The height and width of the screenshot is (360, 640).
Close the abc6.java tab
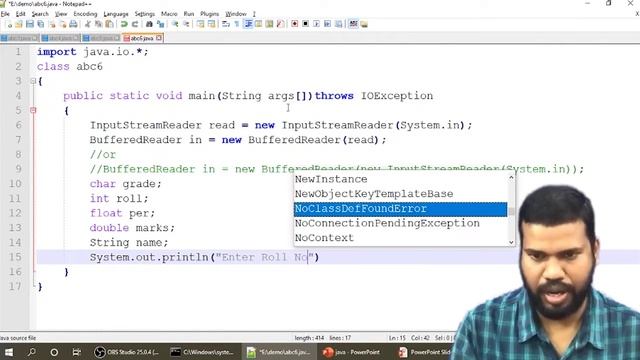pyautogui.click(x=159, y=38)
